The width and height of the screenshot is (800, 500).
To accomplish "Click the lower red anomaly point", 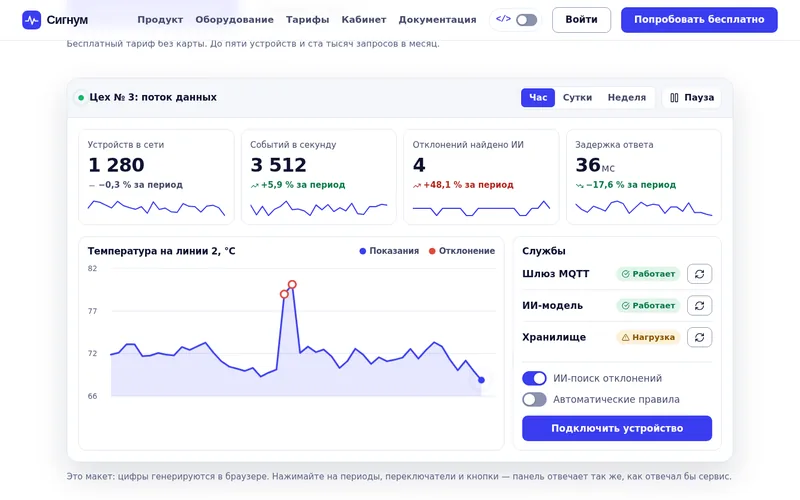I will pyautogui.click(x=284, y=294).
